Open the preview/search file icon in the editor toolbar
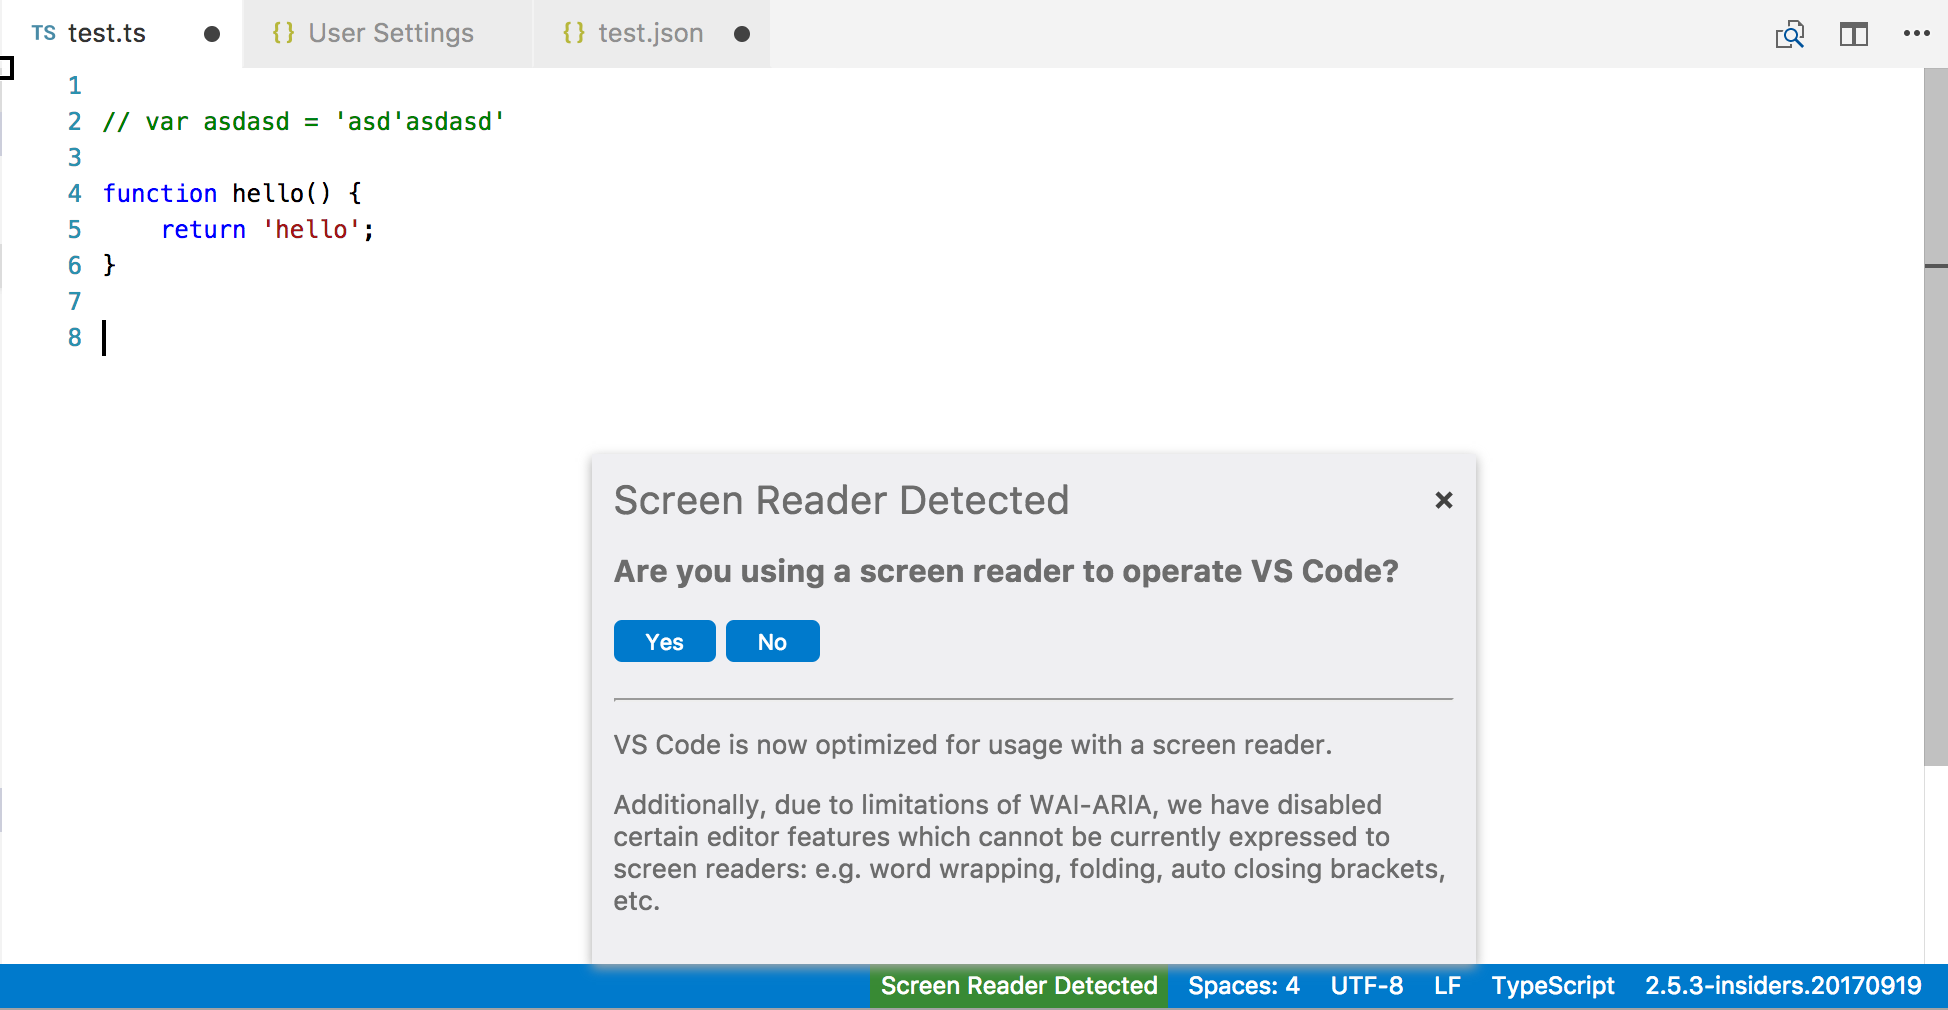1948x1010 pixels. pos(1790,35)
